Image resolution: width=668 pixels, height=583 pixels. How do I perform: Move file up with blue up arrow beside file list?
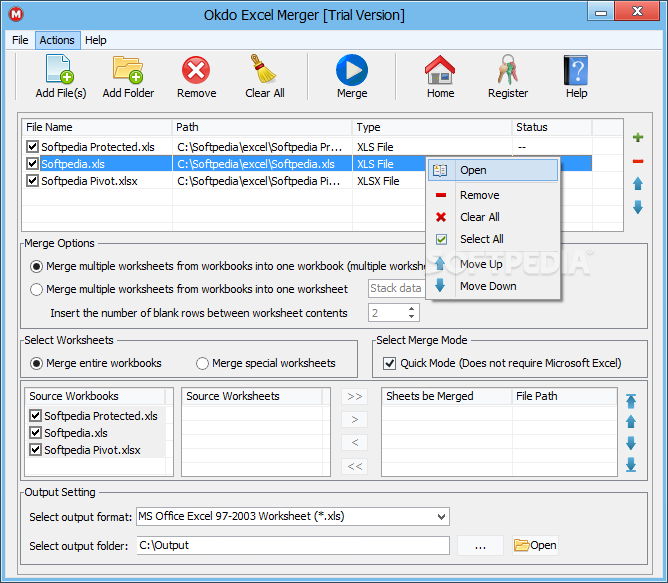click(x=638, y=184)
